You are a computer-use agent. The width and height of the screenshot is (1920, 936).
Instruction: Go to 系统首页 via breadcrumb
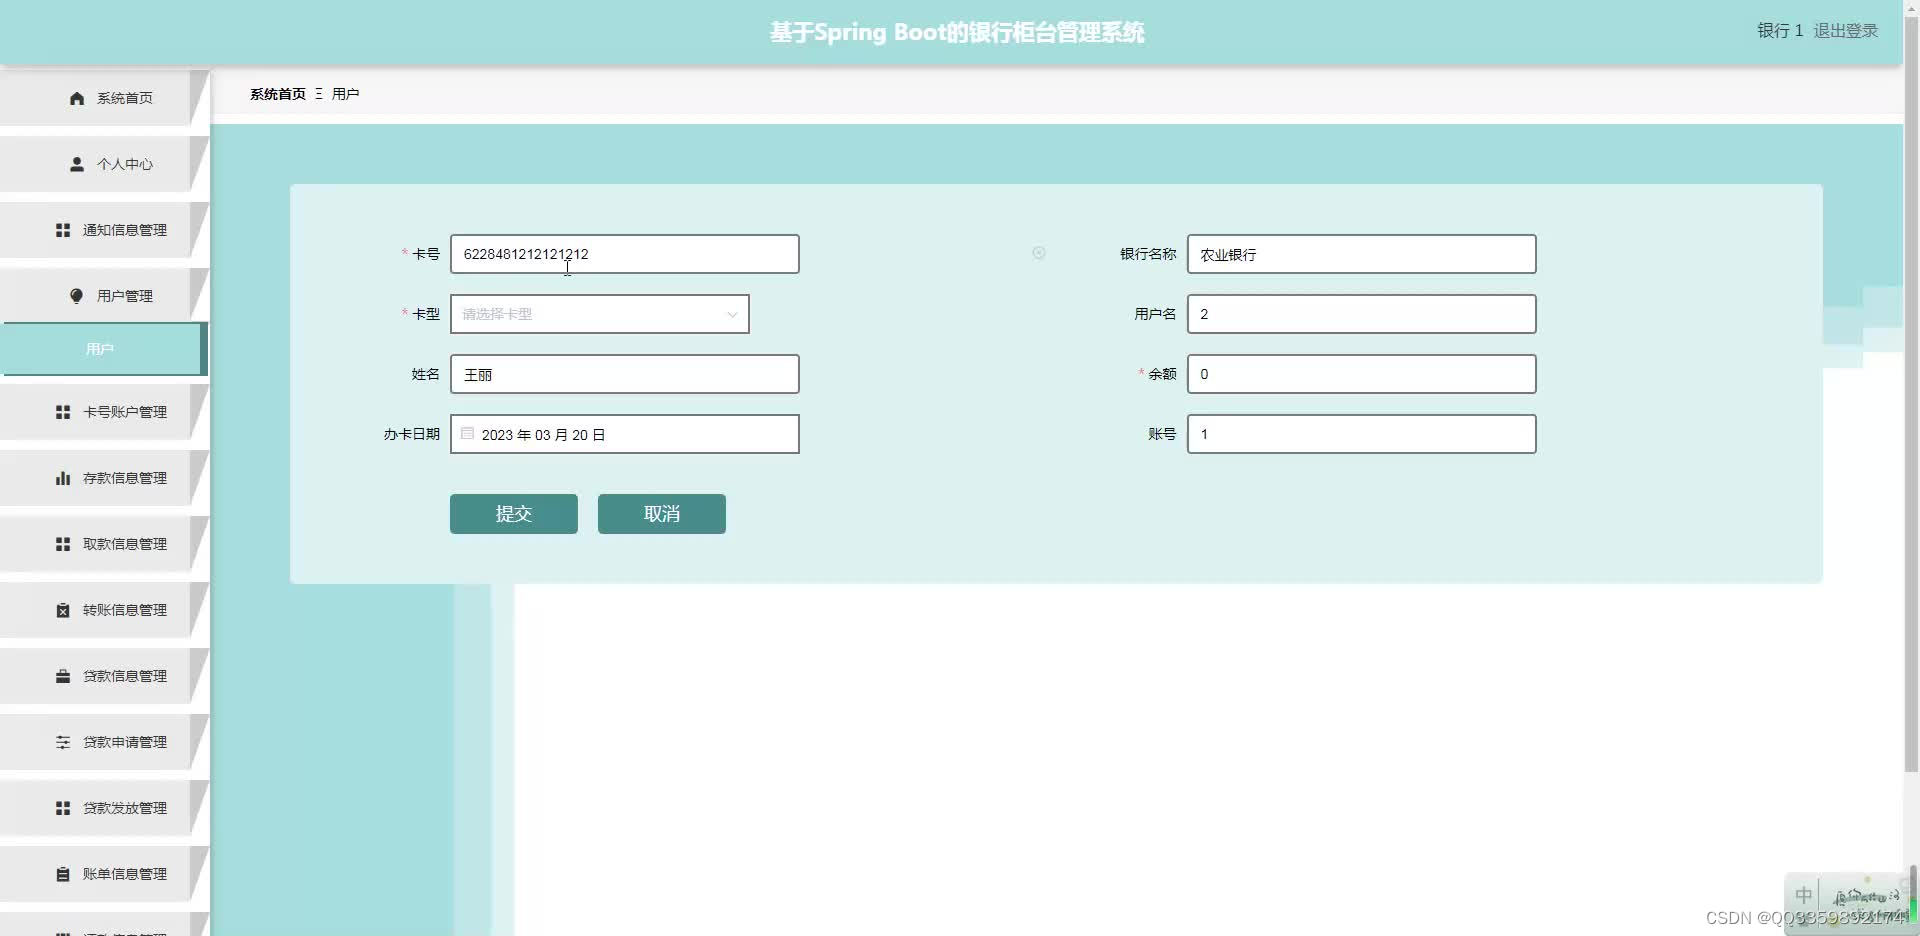tap(278, 94)
